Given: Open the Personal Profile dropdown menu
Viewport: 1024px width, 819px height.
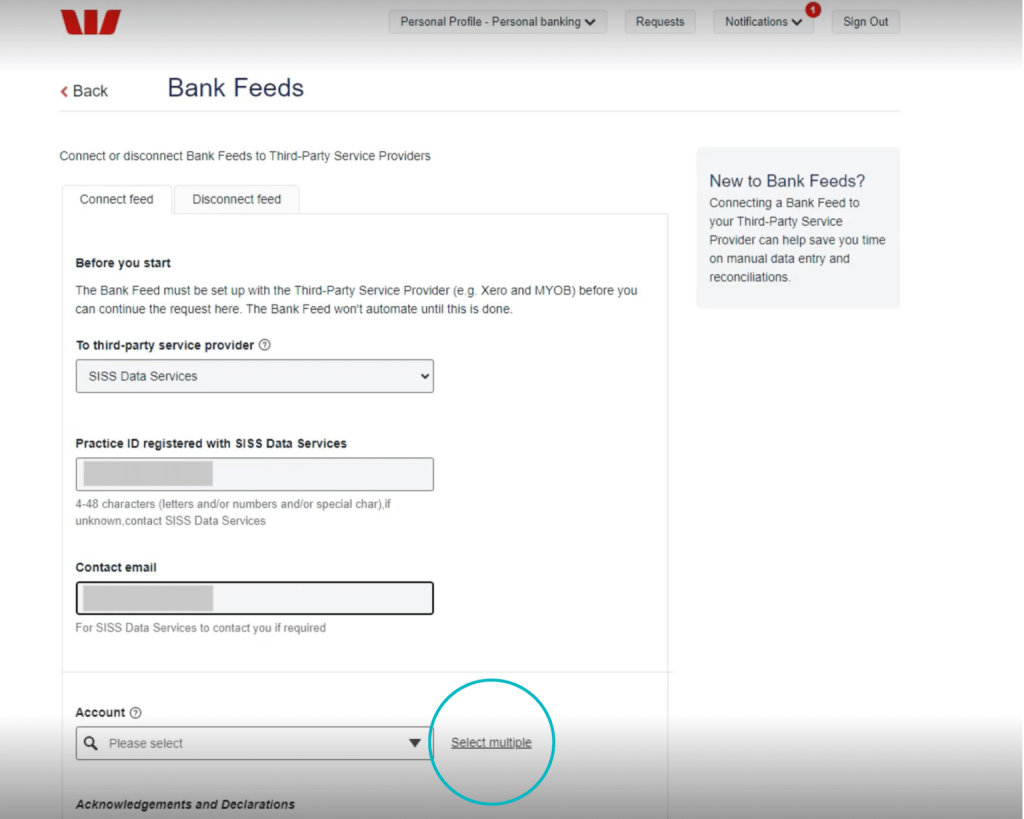Looking at the screenshot, I should [498, 22].
